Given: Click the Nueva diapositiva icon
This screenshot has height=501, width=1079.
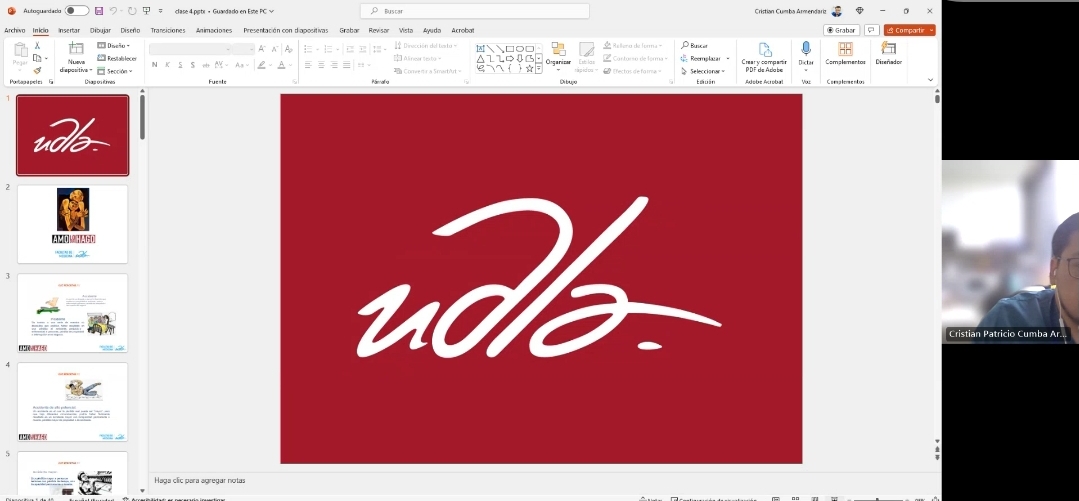Looking at the screenshot, I should pos(76,50).
